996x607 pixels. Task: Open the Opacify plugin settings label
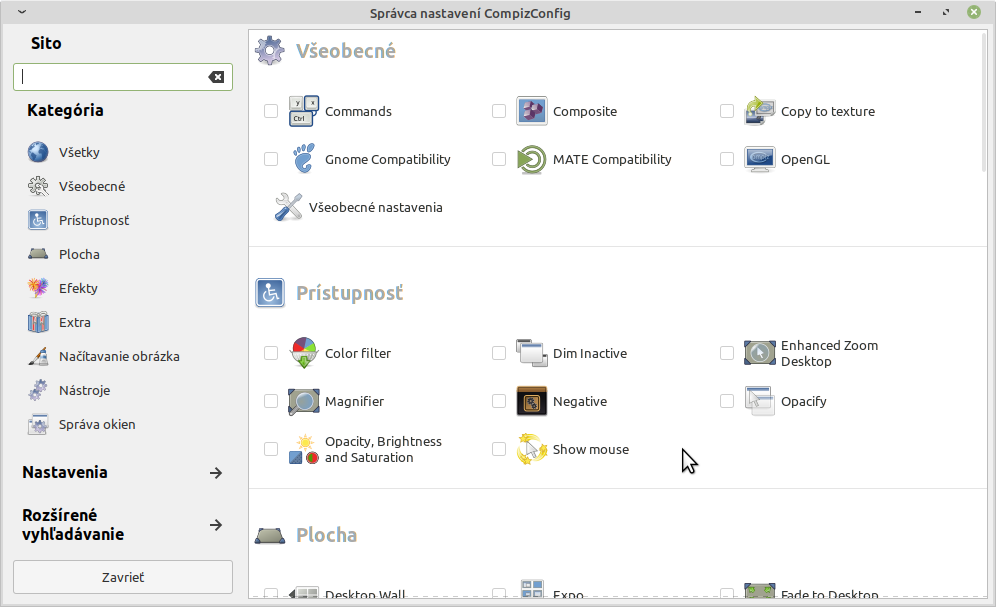coord(804,402)
